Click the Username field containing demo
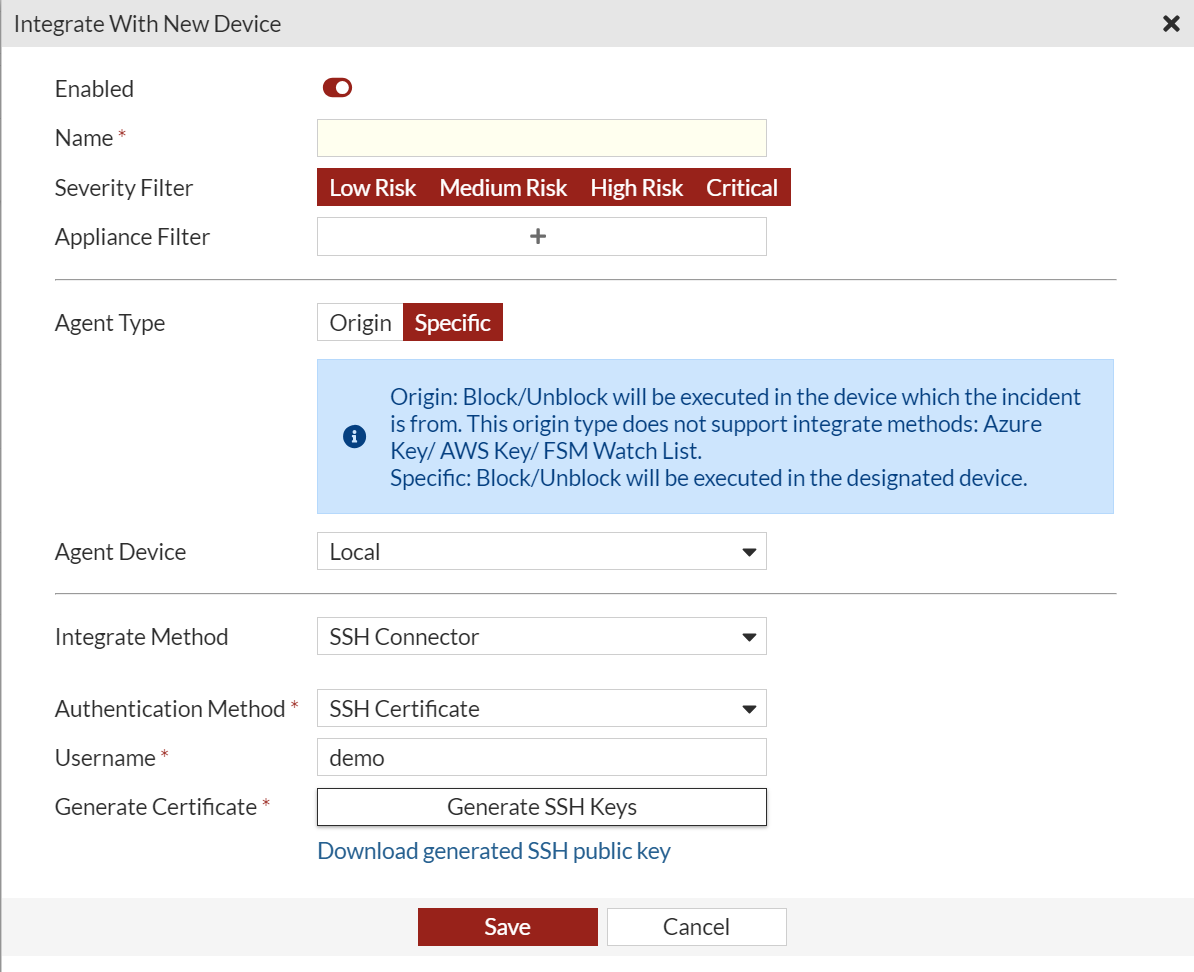Image resolution: width=1194 pixels, height=972 pixels. (x=541, y=758)
